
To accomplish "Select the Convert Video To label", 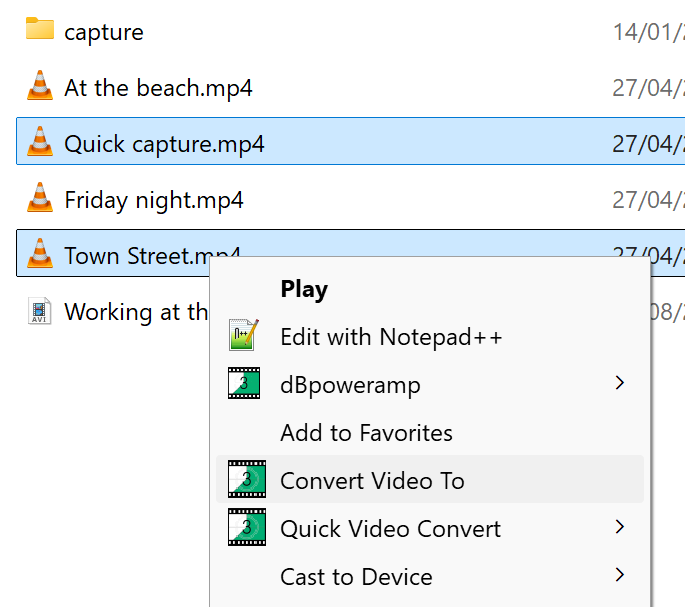I will click(372, 481).
